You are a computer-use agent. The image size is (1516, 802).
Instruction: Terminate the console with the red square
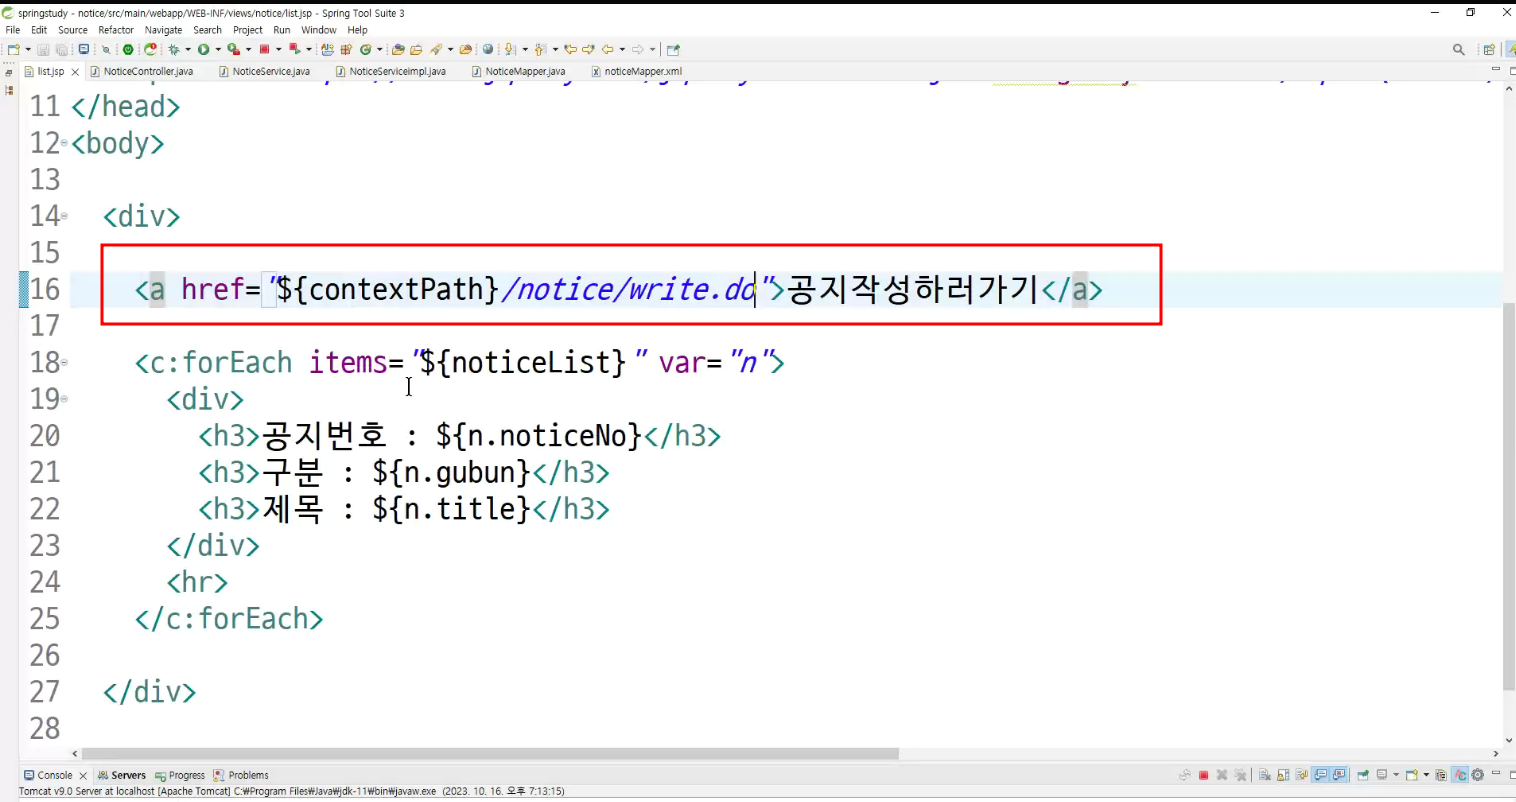[x=1204, y=775]
